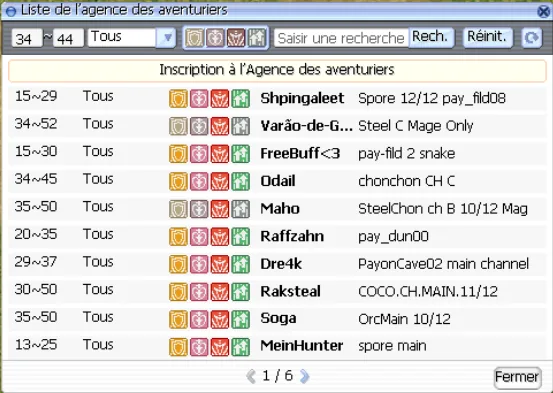Click memo spore main in MeinHunter row
This screenshot has height=393, width=553.
[x=392, y=346]
